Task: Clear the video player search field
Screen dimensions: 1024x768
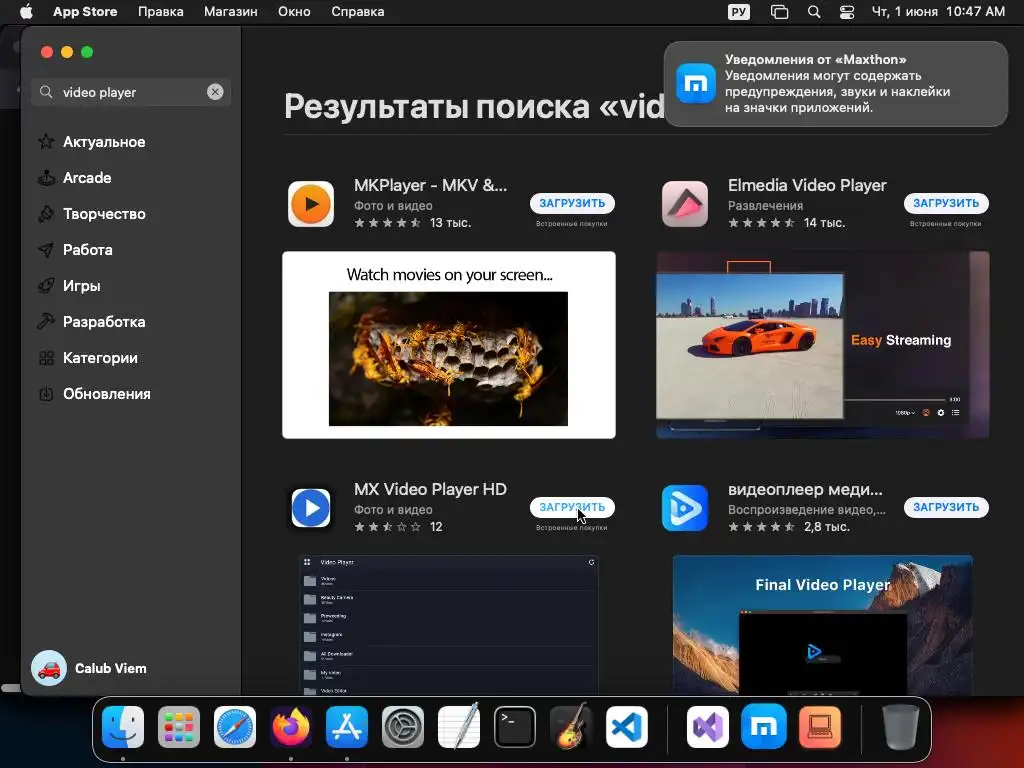Action: click(215, 92)
